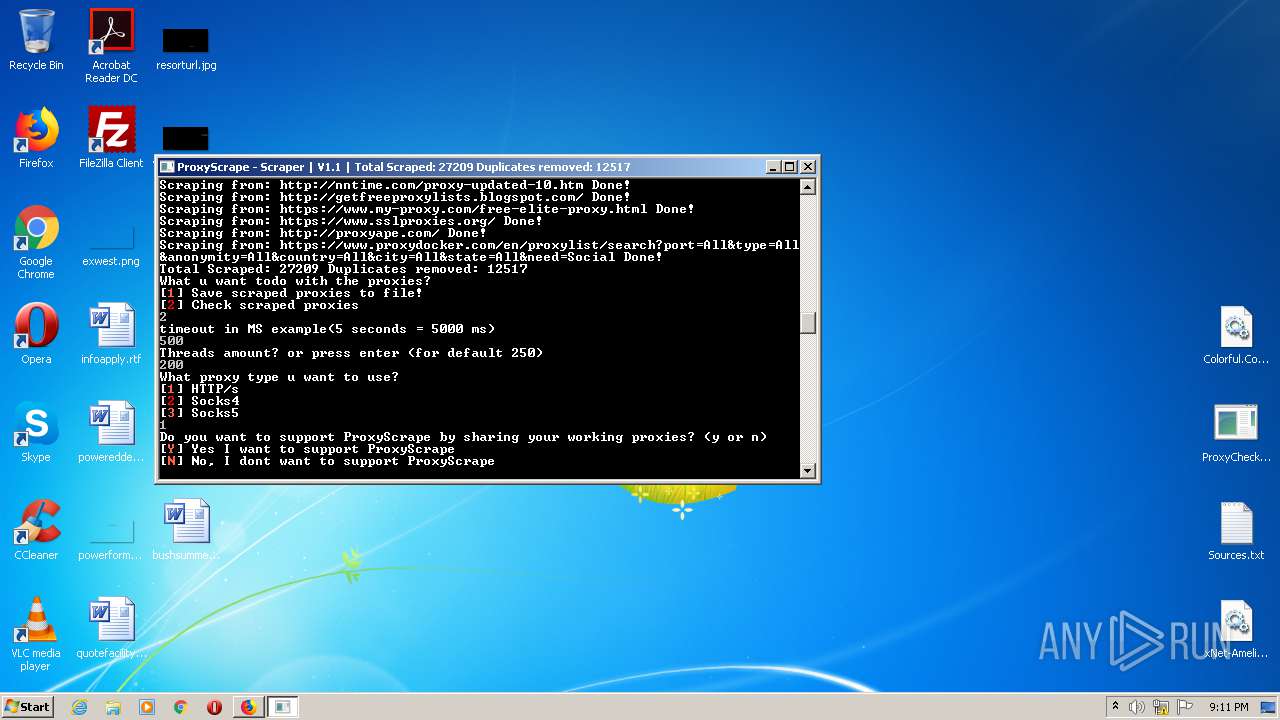The height and width of the screenshot is (720, 1280).
Task: Open the Google Chrome desktop shortcut
Action: 36,242
